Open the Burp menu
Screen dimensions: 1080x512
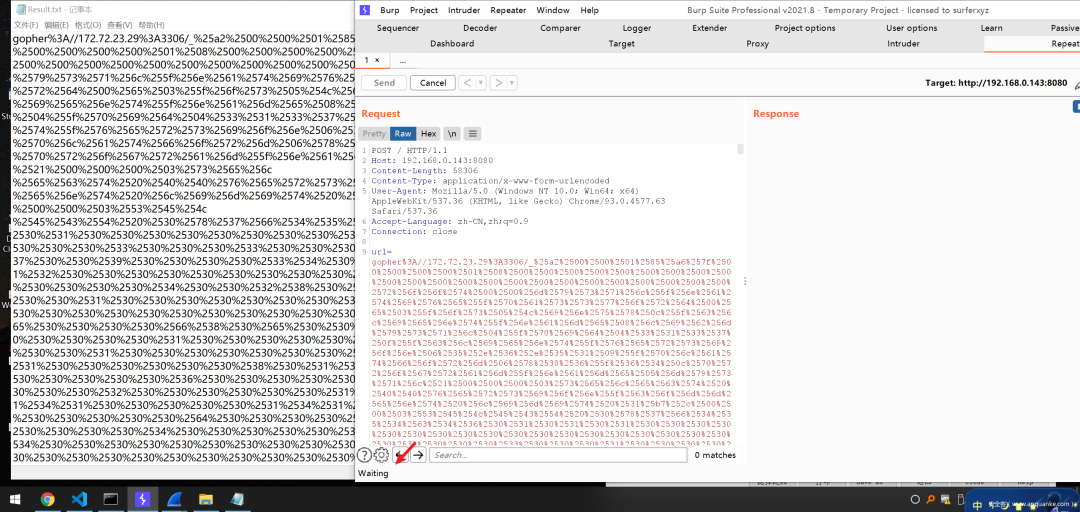click(x=390, y=10)
